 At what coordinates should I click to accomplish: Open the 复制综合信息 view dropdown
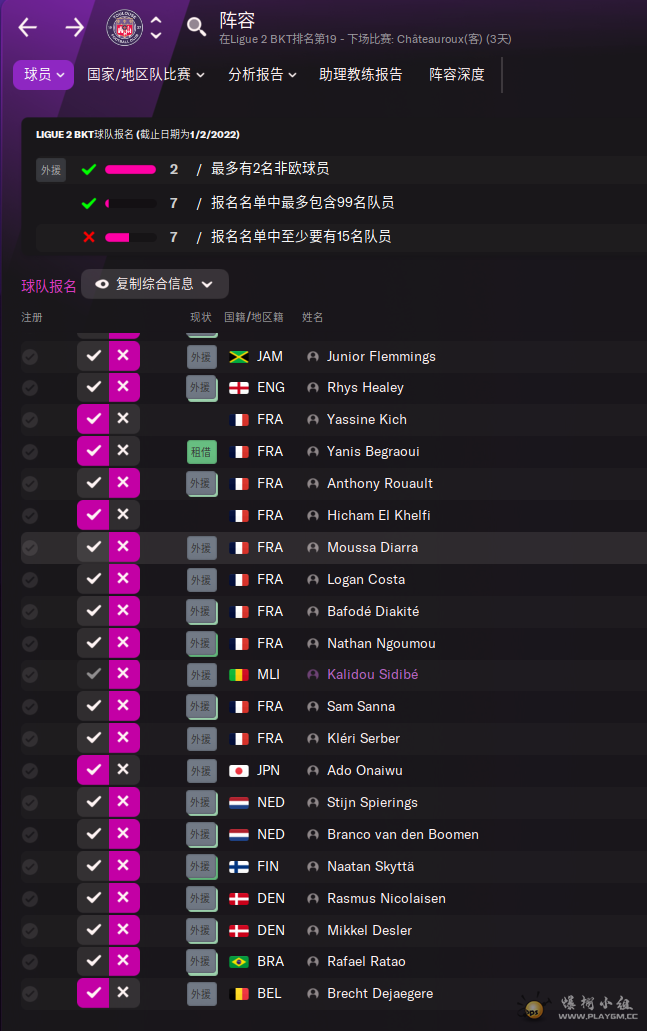pos(154,284)
